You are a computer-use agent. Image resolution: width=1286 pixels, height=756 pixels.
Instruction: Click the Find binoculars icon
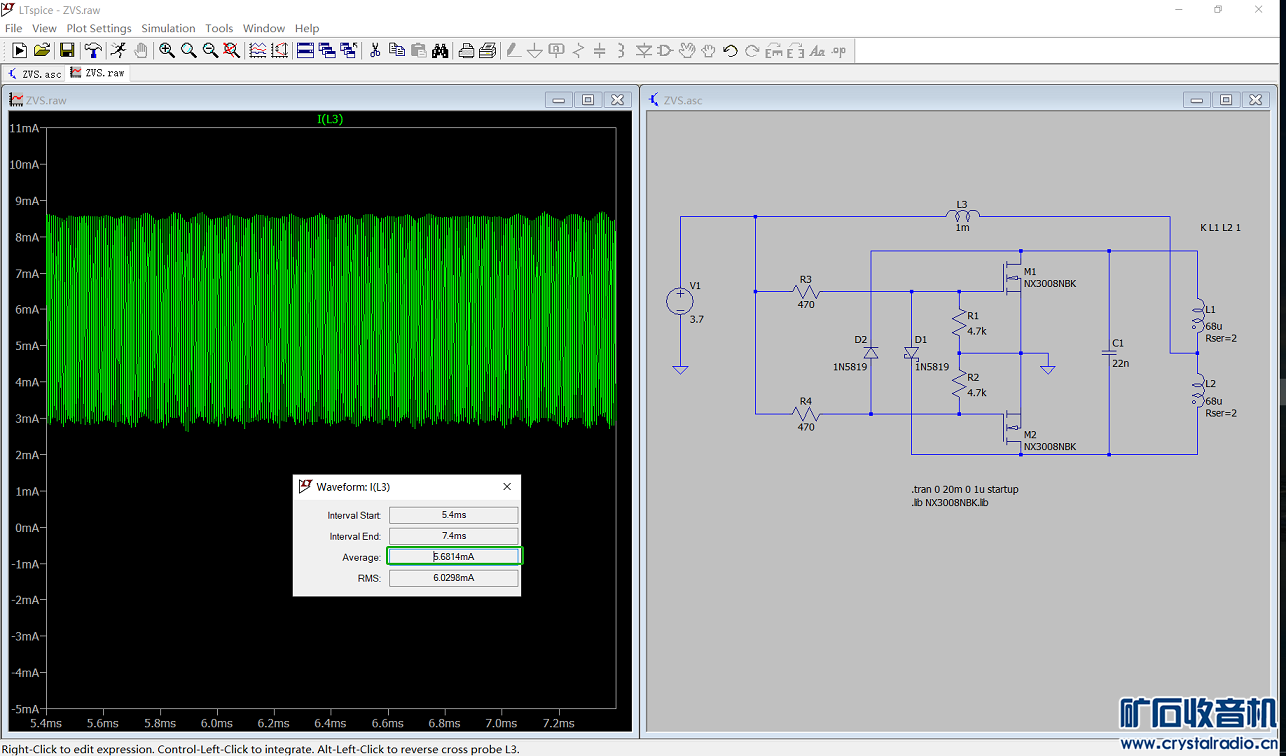pos(440,50)
